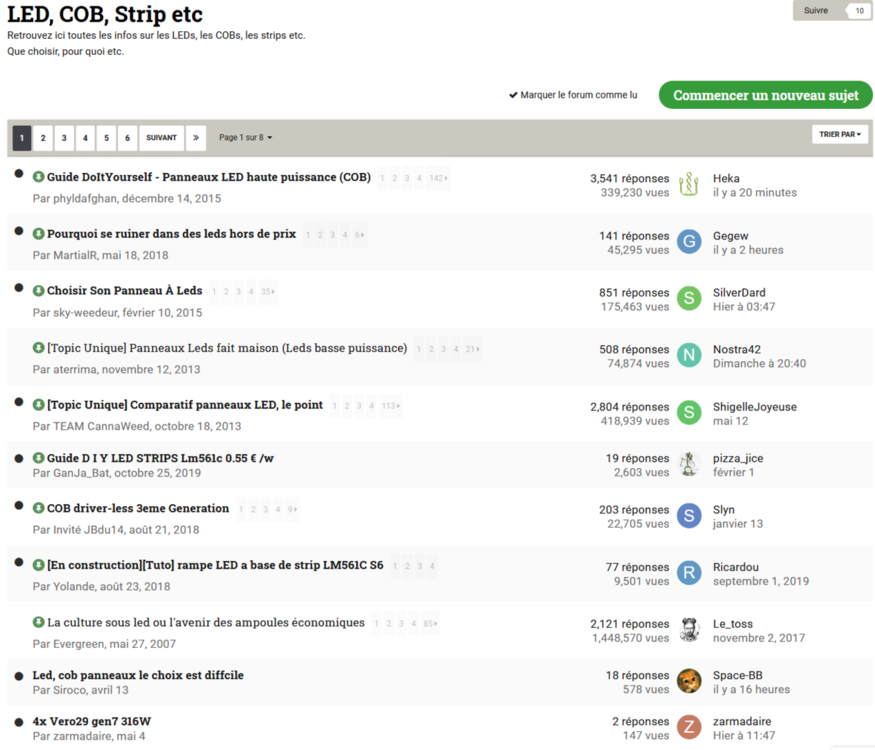This screenshot has width=875, height=750.
Task: Open Le_toss's avatar
Action: coord(689,630)
